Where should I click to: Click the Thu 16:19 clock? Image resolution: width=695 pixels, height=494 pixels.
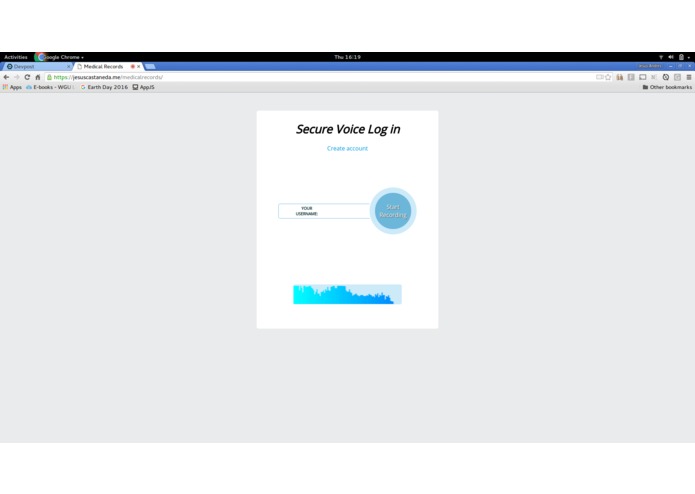pyautogui.click(x=347, y=57)
